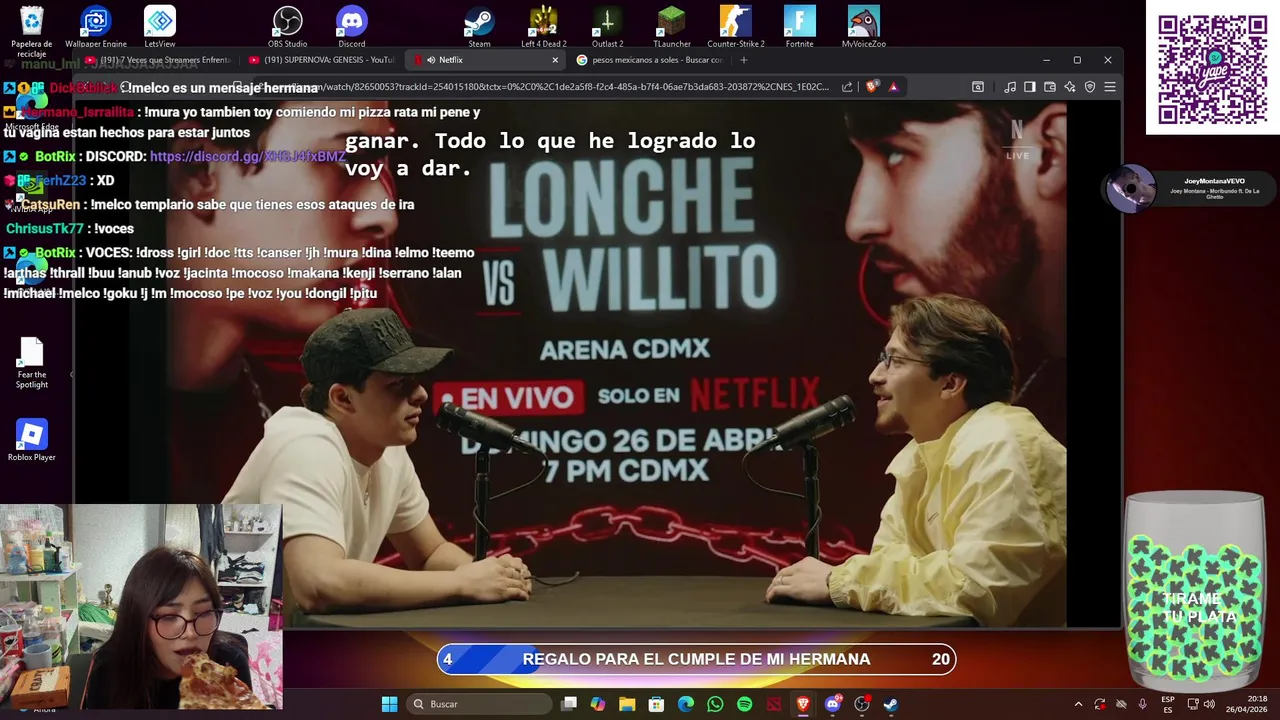Screen dimensions: 1280x720
Task: Open Microsoft Edge from the taskbar
Action: click(x=686, y=704)
